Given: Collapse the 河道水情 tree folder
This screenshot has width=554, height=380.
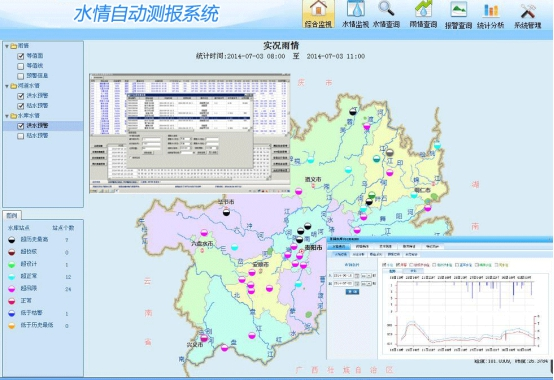Looking at the screenshot, I should click(x=7, y=86).
